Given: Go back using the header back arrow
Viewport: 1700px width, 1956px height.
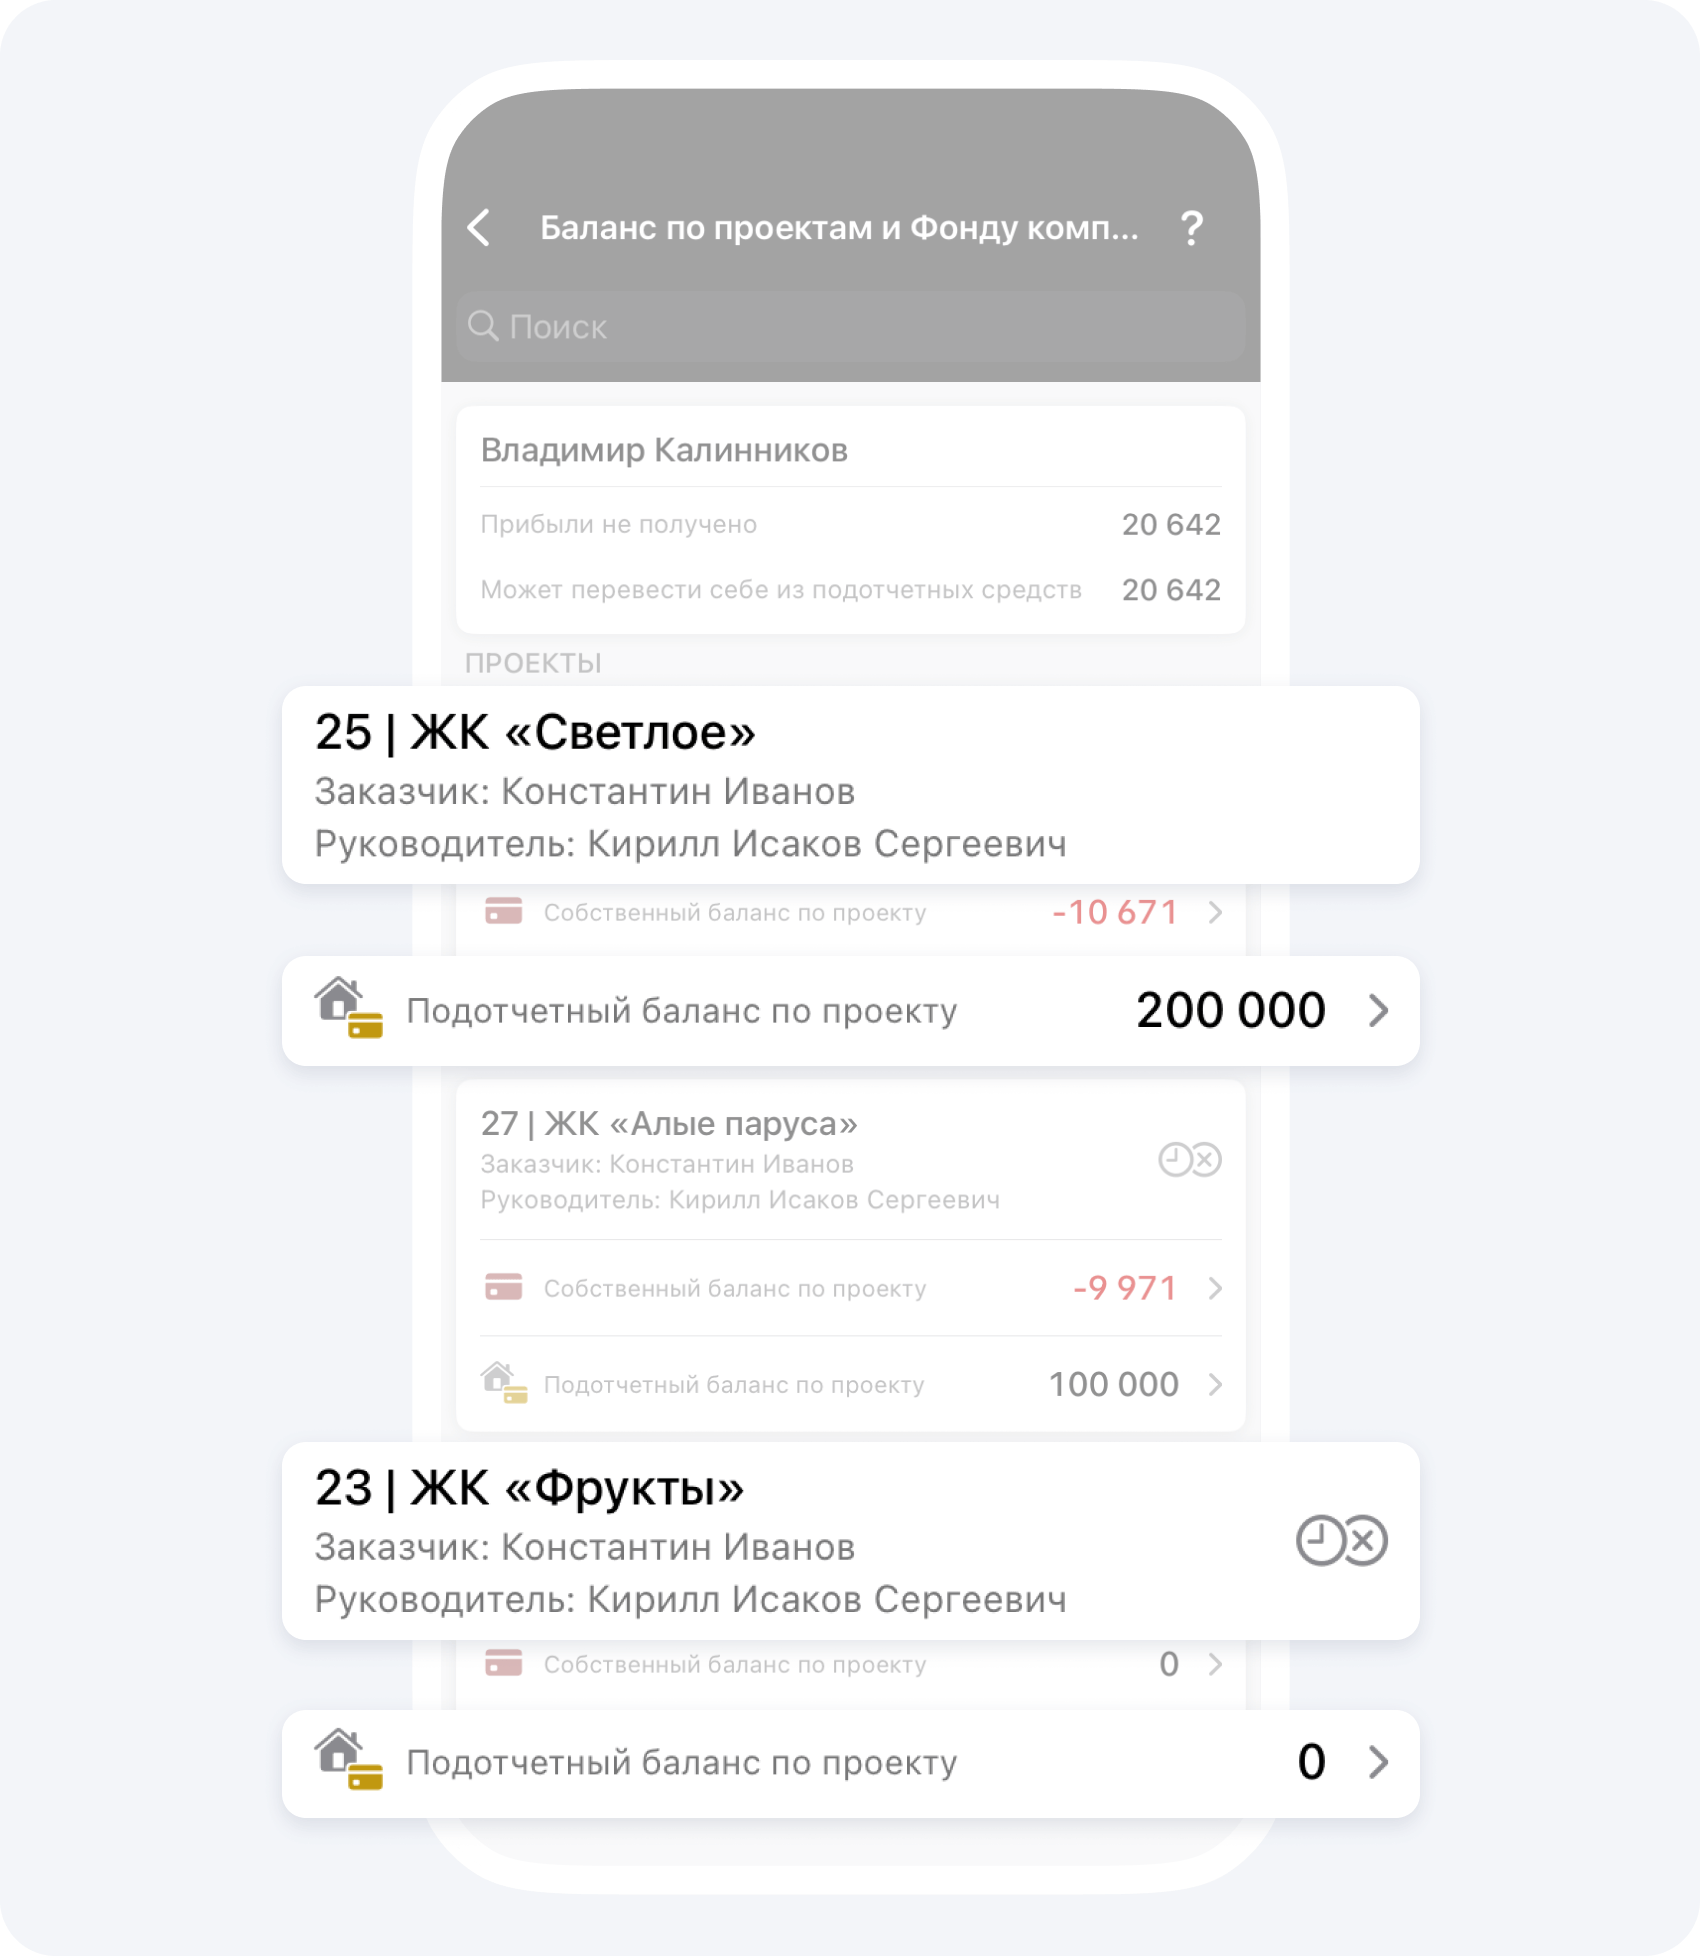Looking at the screenshot, I should [x=479, y=228].
